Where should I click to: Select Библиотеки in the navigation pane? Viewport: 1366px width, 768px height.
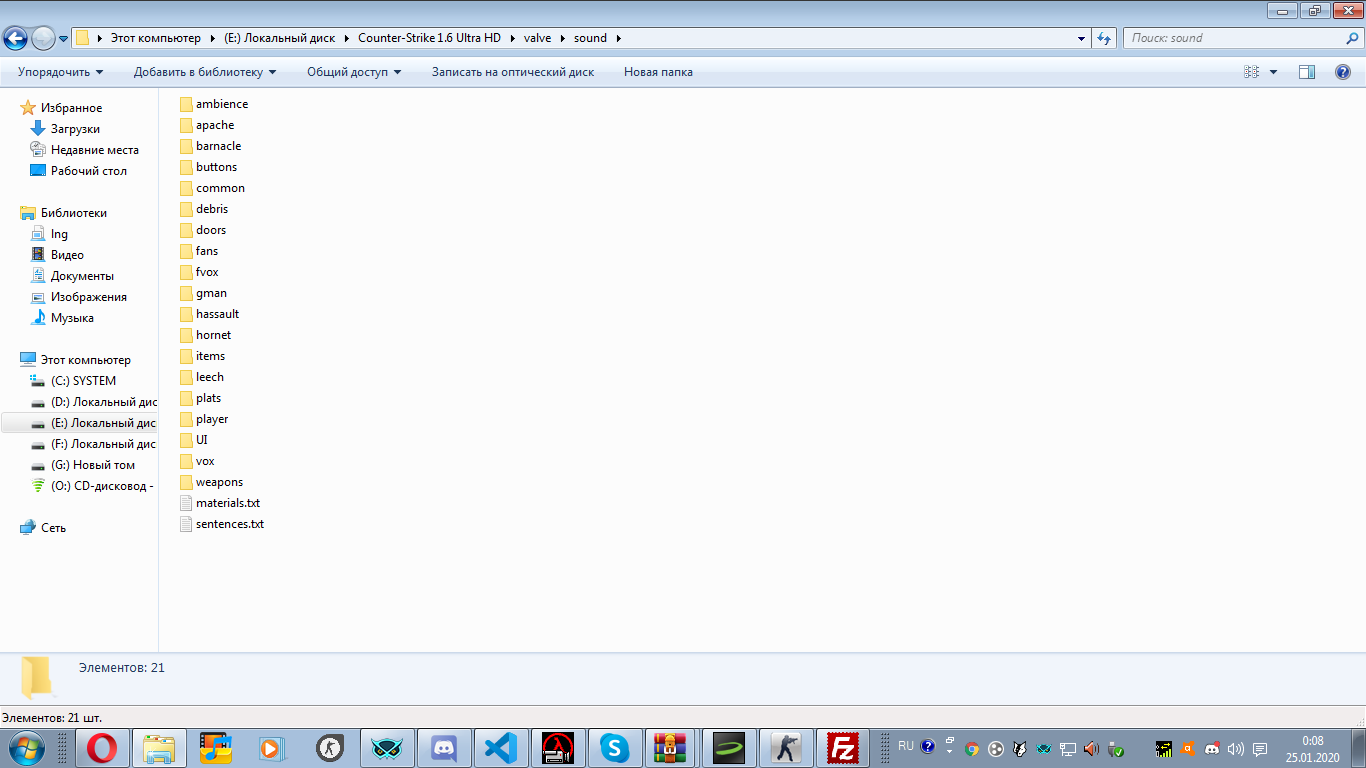click(74, 213)
